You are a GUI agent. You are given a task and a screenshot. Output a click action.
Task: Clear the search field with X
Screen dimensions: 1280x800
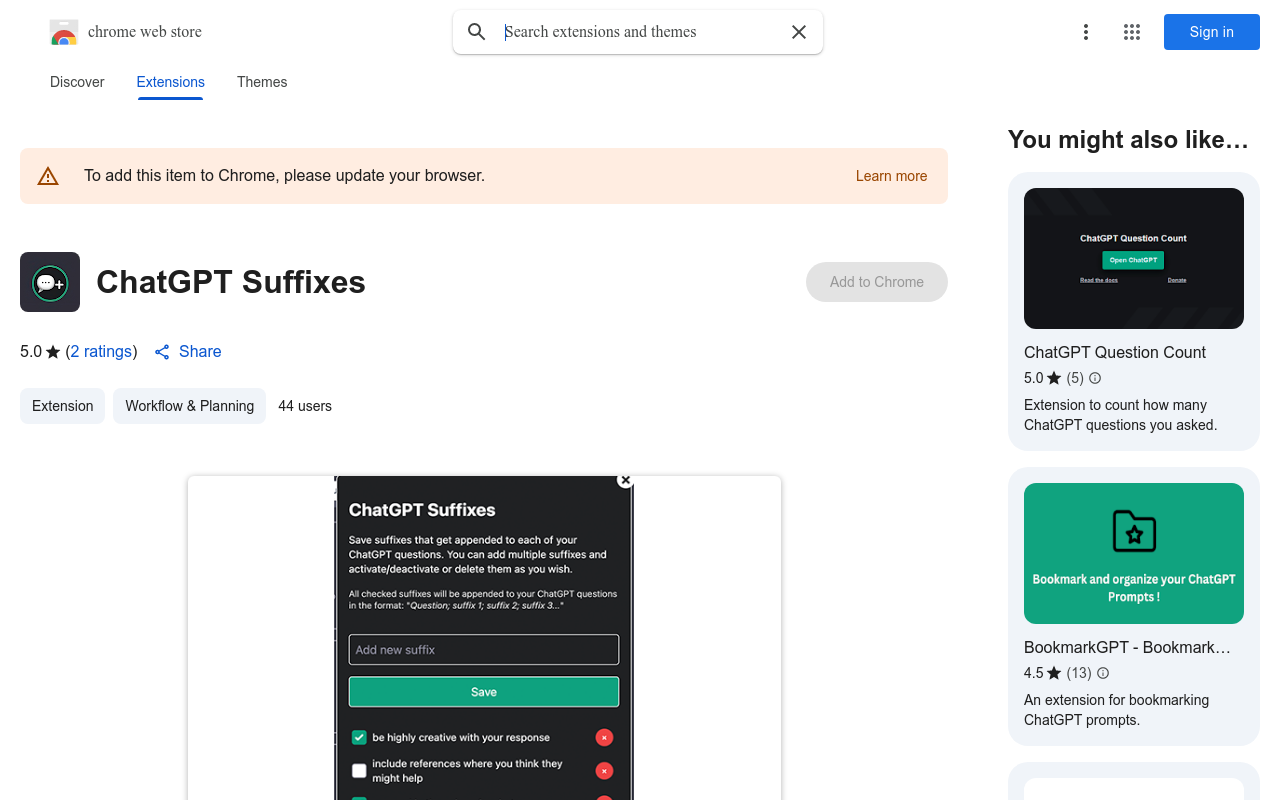point(799,32)
